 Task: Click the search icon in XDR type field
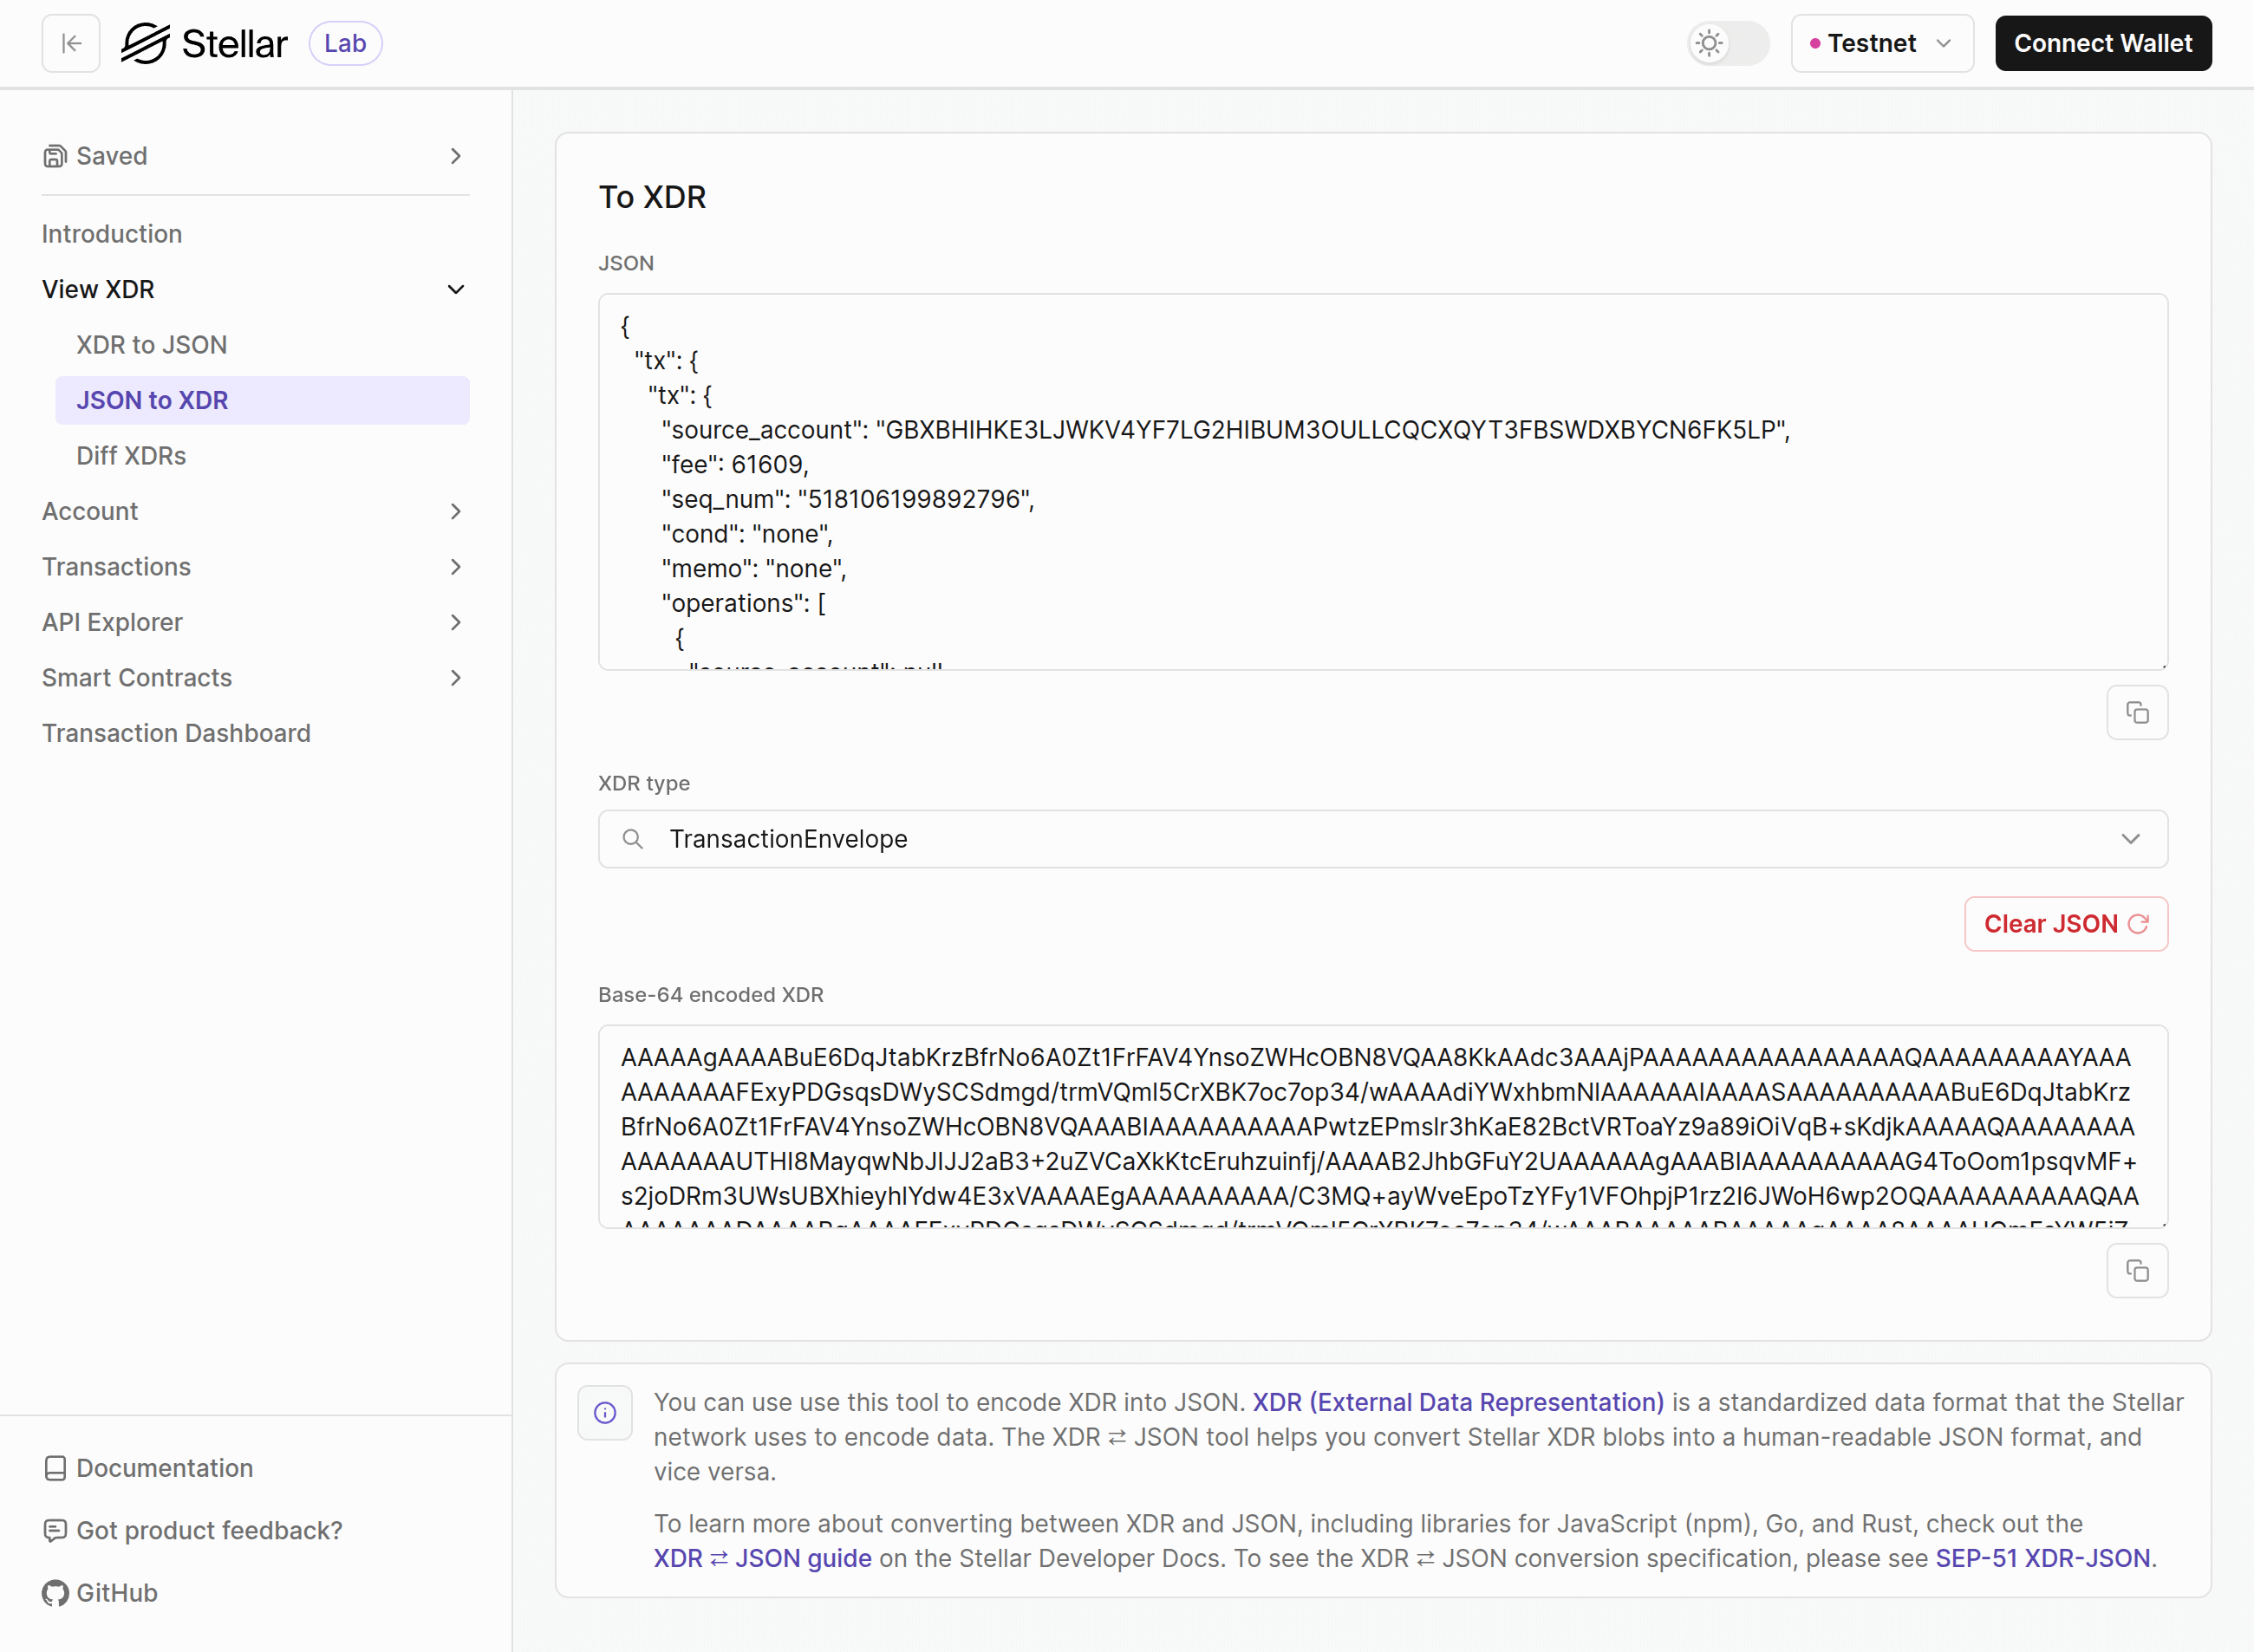click(634, 839)
